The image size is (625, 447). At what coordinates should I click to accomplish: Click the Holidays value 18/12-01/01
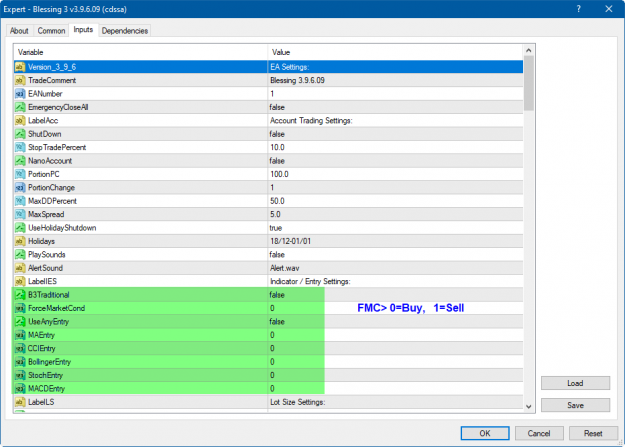[x=291, y=241]
